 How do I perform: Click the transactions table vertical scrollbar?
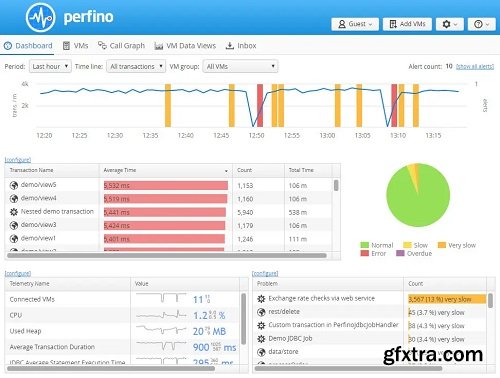point(336,185)
